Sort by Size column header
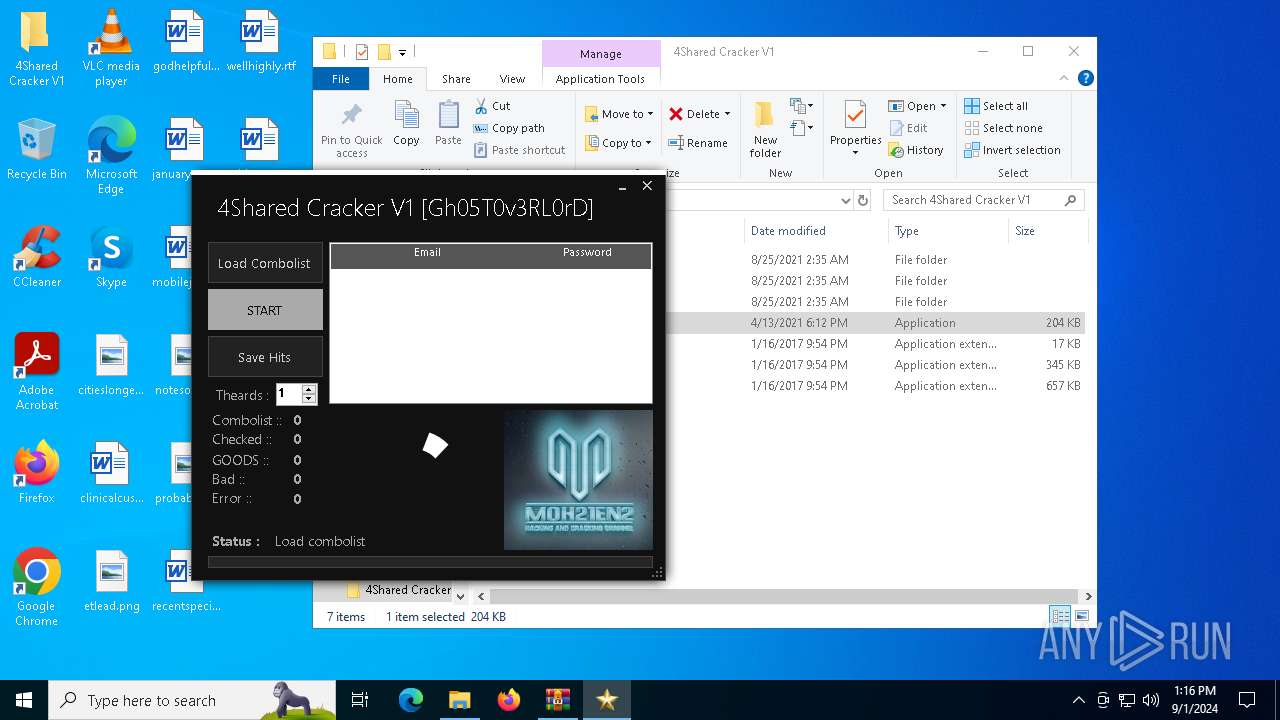The width and height of the screenshot is (1280, 720). pos(1025,231)
